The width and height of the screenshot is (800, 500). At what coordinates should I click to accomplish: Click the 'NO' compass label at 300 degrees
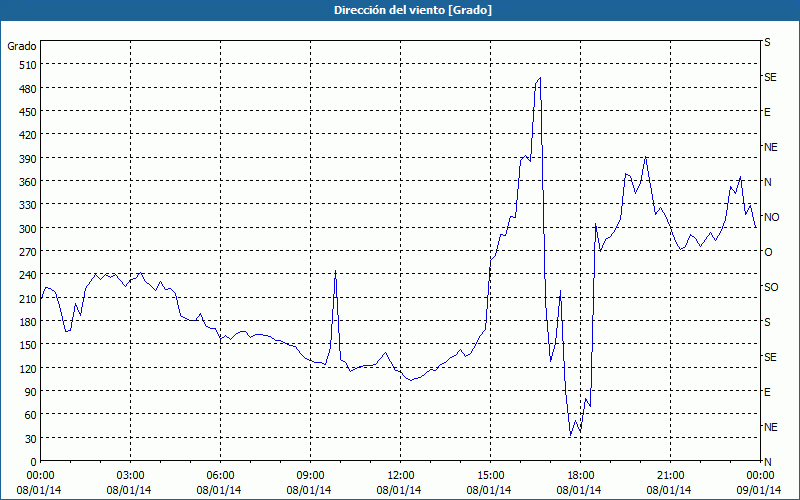(x=772, y=217)
